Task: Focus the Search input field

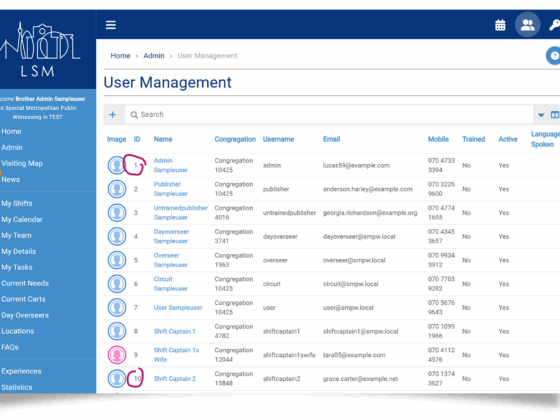Action: pos(329,114)
